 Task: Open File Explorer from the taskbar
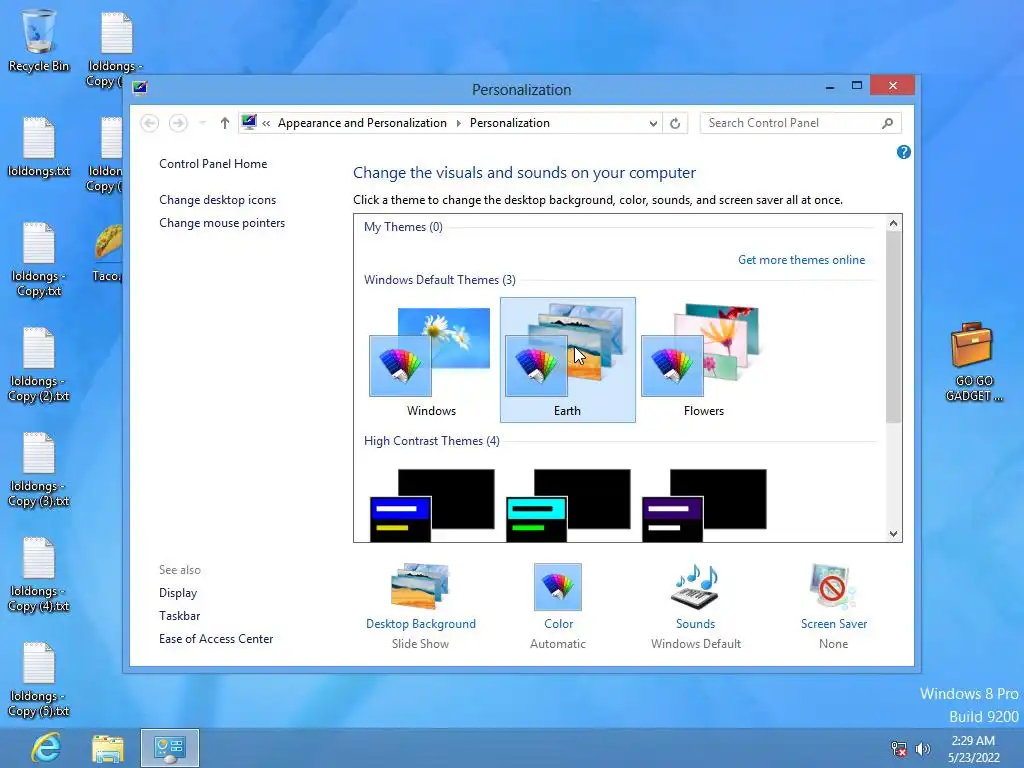tap(107, 748)
